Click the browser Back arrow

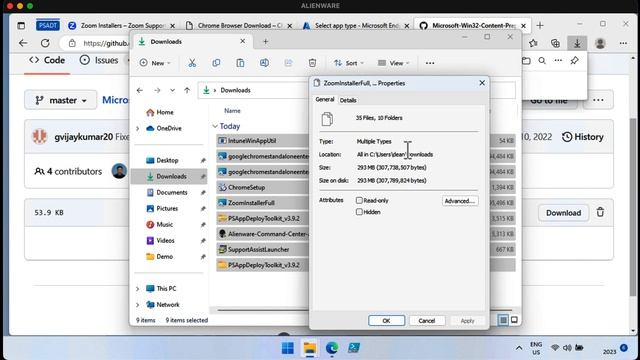pos(23,43)
